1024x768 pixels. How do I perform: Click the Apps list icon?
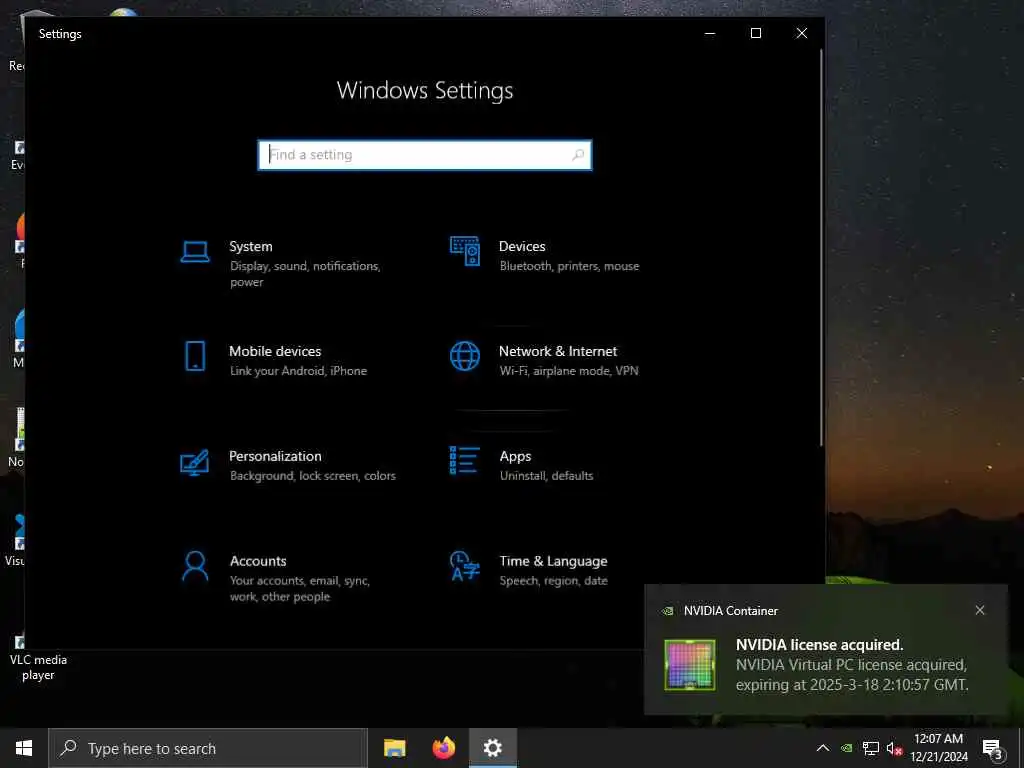tap(465, 460)
